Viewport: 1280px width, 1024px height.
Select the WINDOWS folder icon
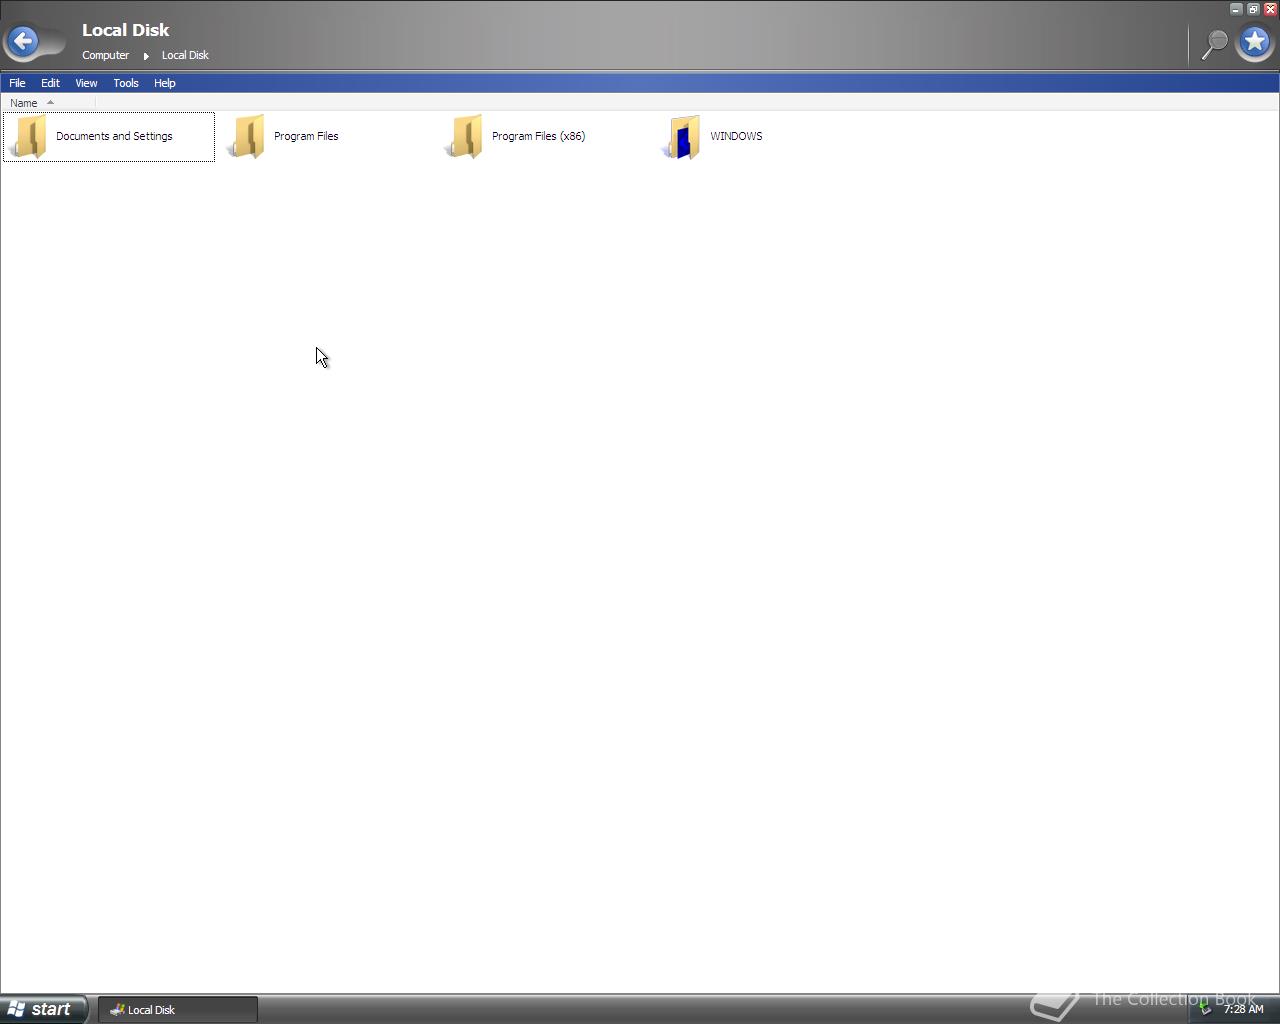(683, 137)
